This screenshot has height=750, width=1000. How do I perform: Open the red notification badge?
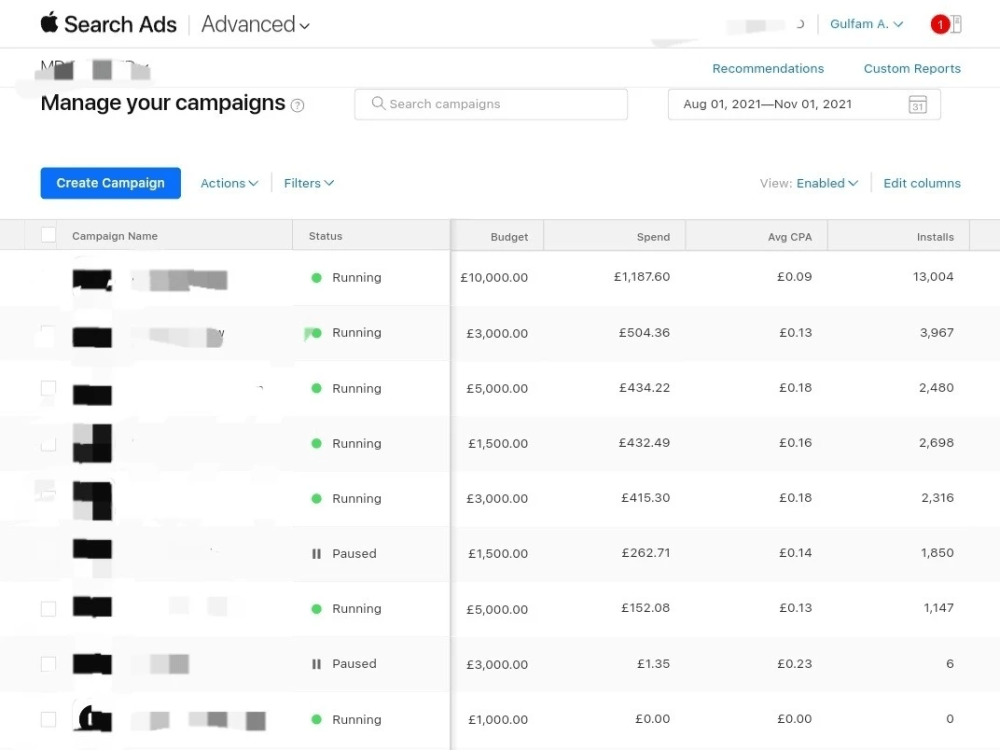click(x=939, y=24)
